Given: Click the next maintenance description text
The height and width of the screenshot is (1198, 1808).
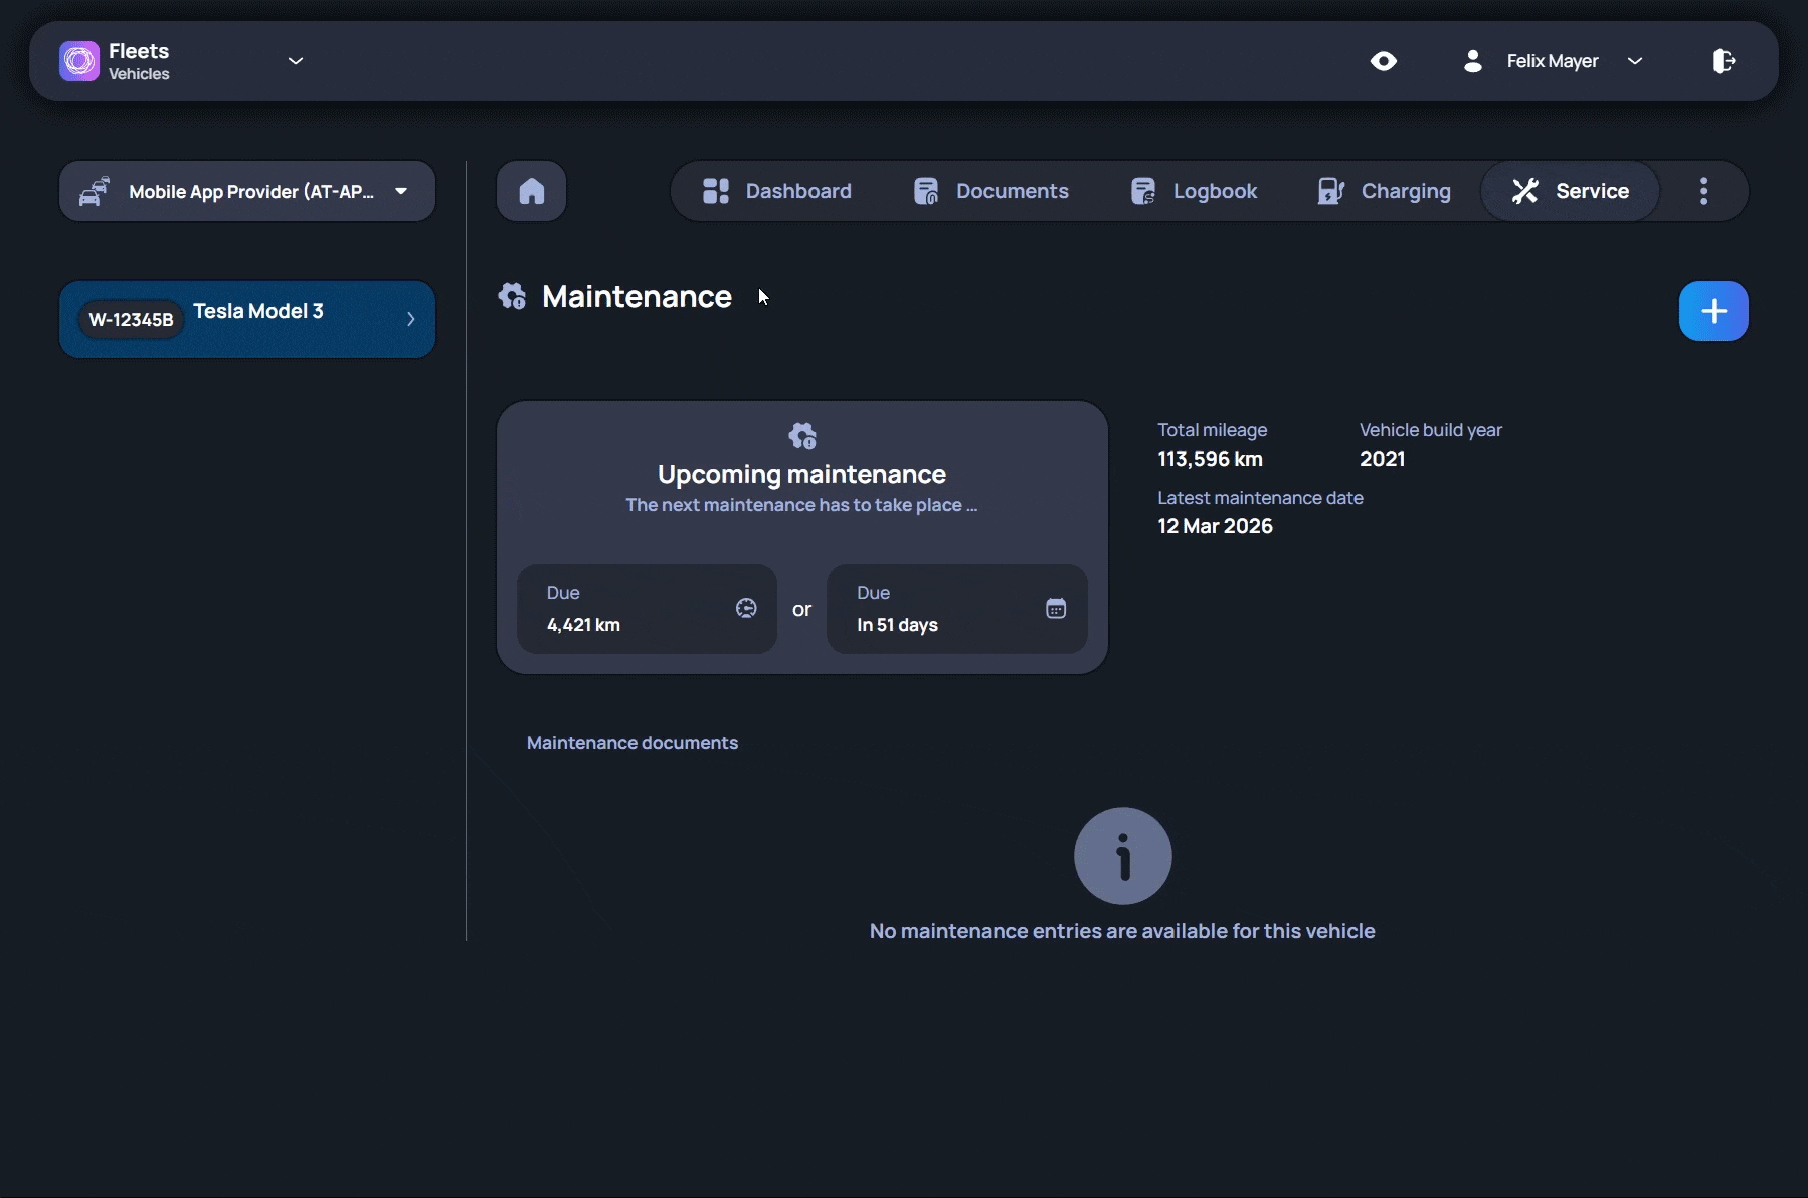Looking at the screenshot, I should 801,505.
